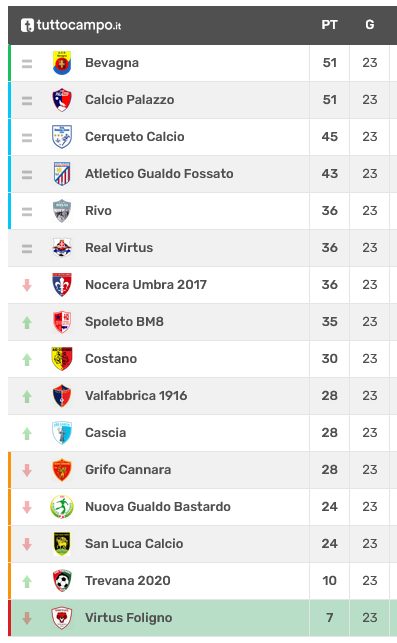Sort by the PT column header
397x643 pixels.
(329, 25)
